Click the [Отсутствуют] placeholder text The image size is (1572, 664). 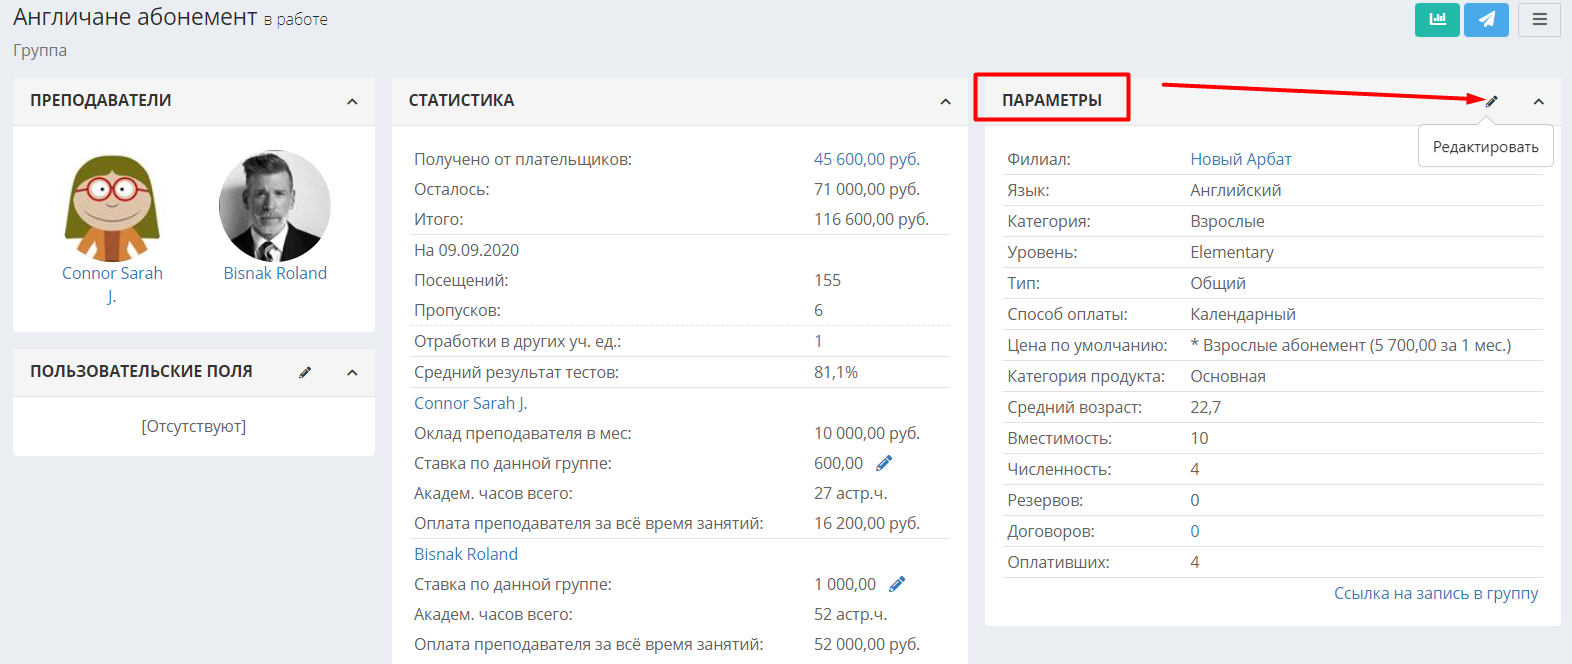[194, 426]
